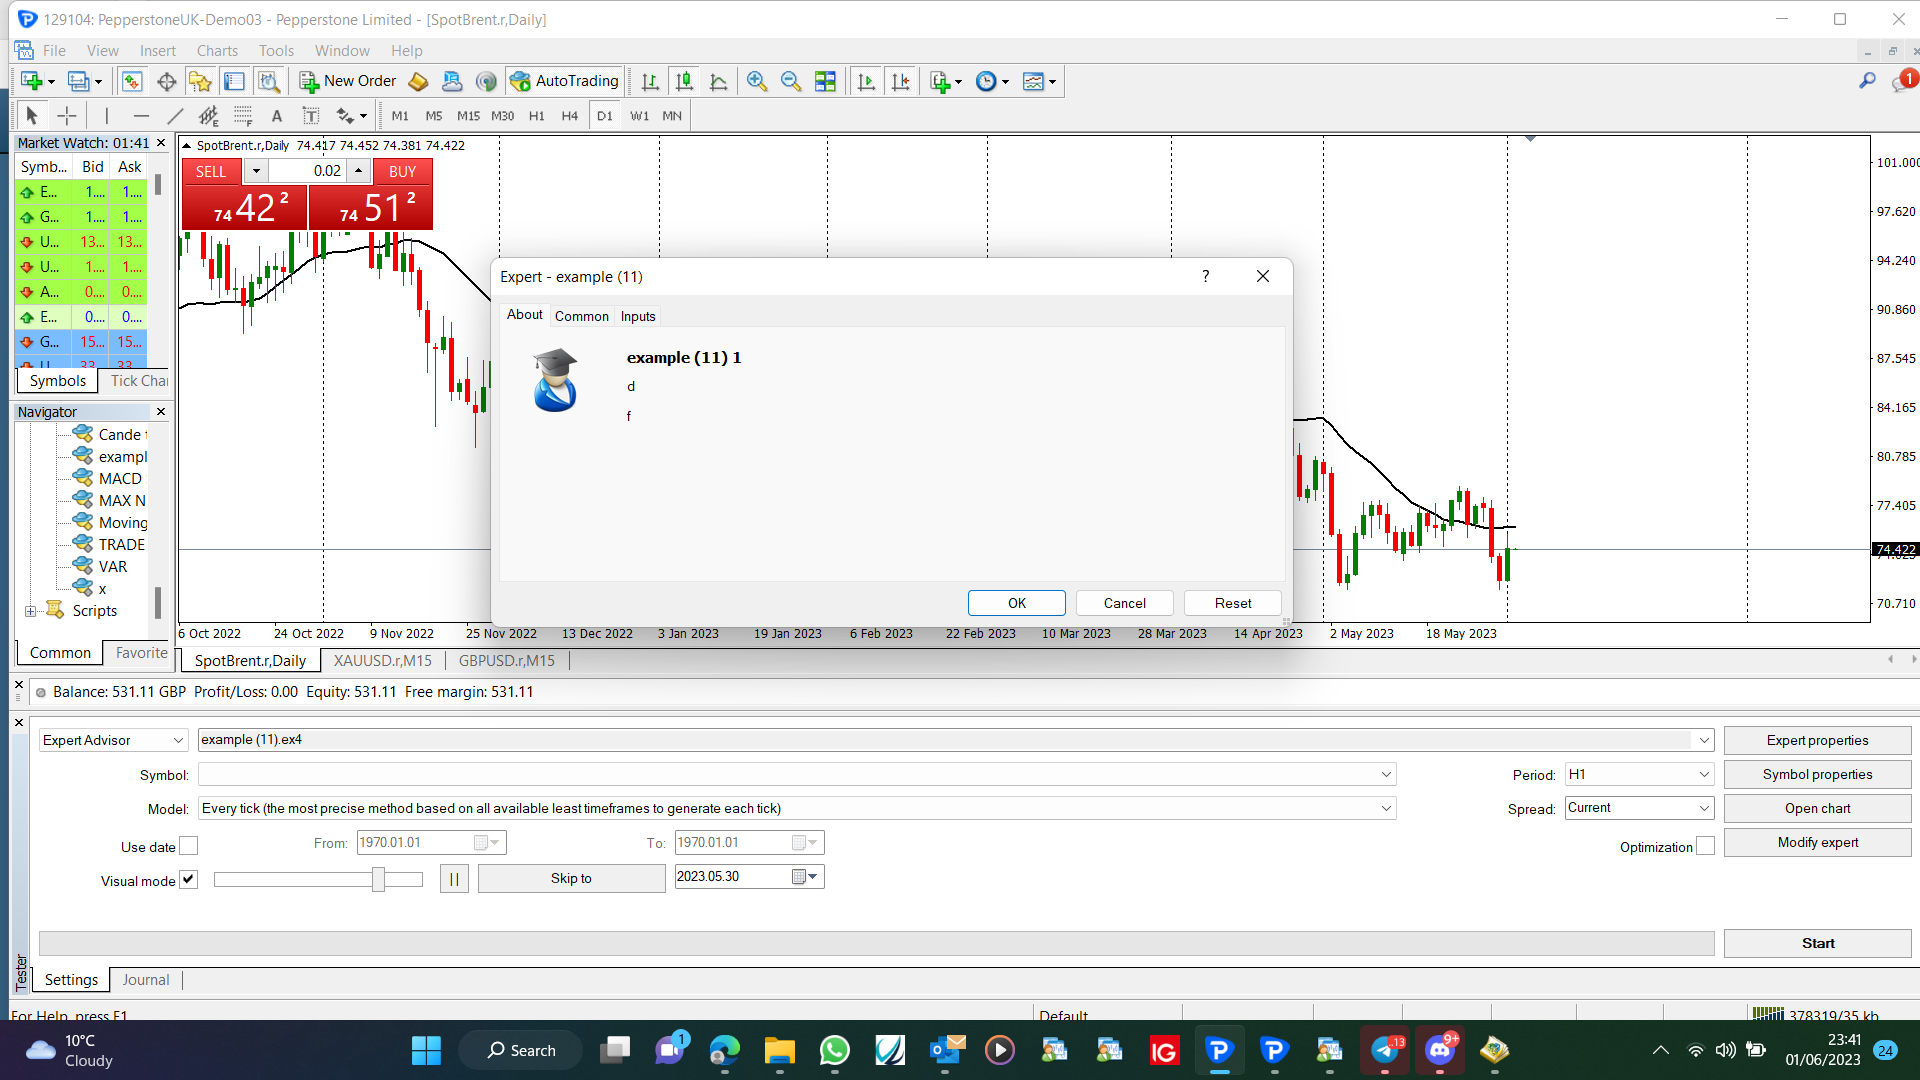This screenshot has height=1080, width=1920.
Task: Click Cancel in the Expert dialog
Action: click(x=1124, y=603)
